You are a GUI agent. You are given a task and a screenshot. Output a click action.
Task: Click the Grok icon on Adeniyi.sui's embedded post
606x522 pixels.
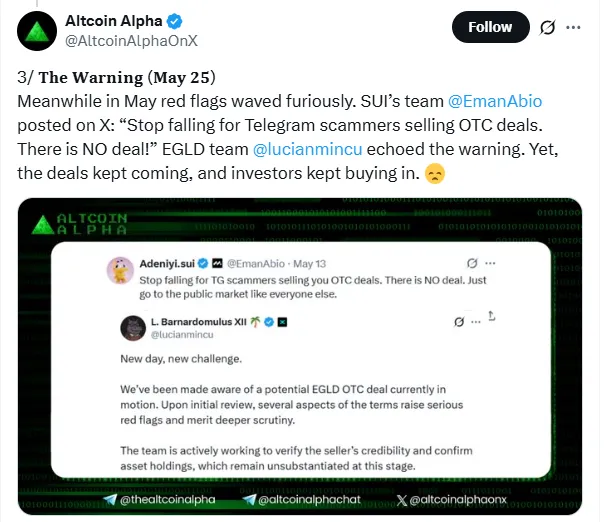coord(472,263)
